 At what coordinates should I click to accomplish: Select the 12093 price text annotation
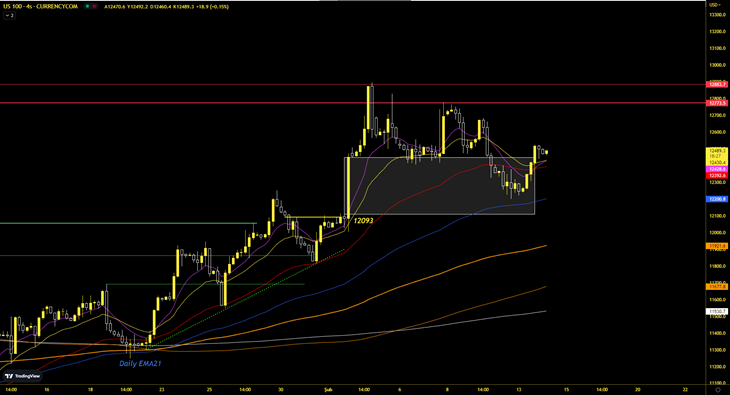tap(364, 220)
